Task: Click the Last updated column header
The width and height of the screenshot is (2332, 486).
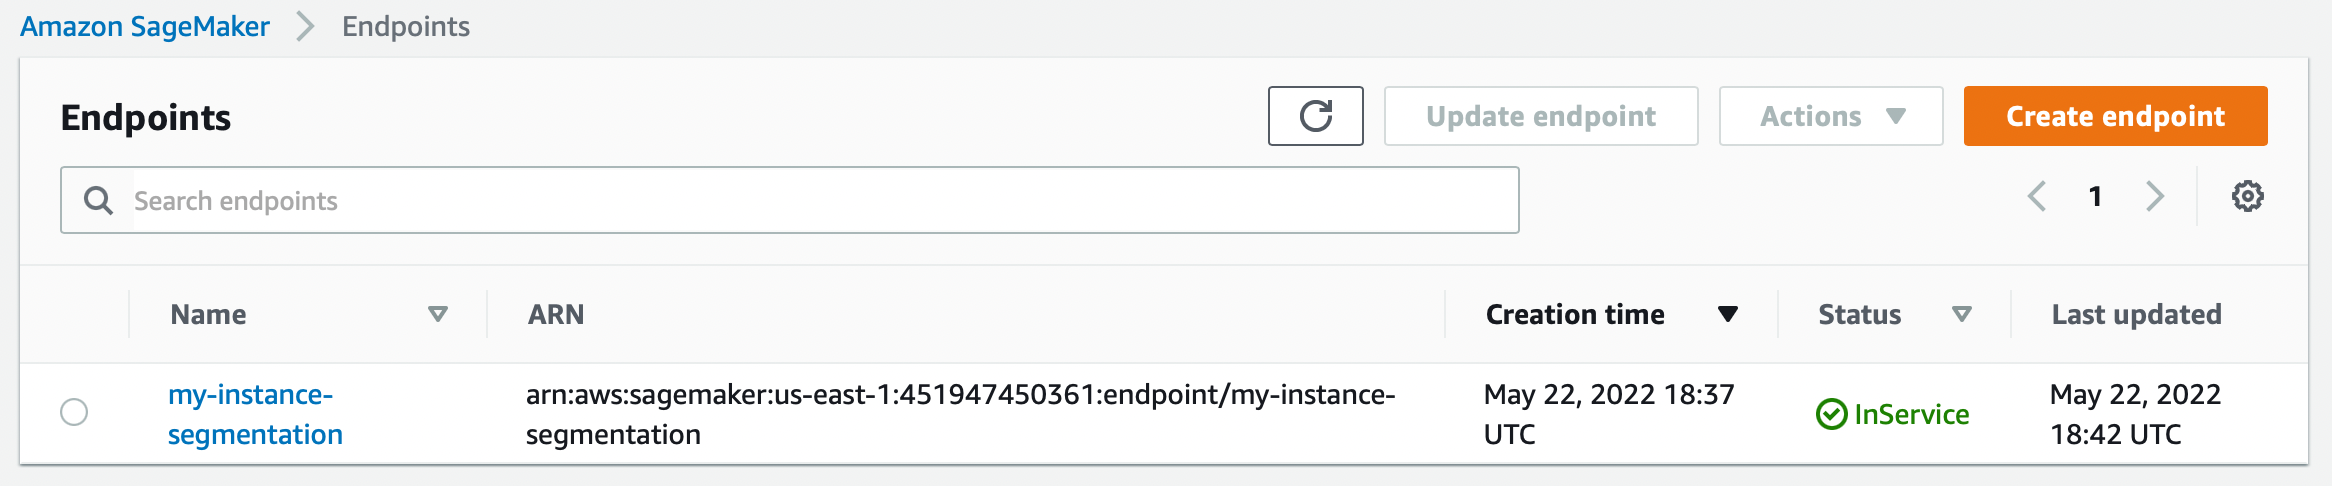Action: pos(2136,314)
